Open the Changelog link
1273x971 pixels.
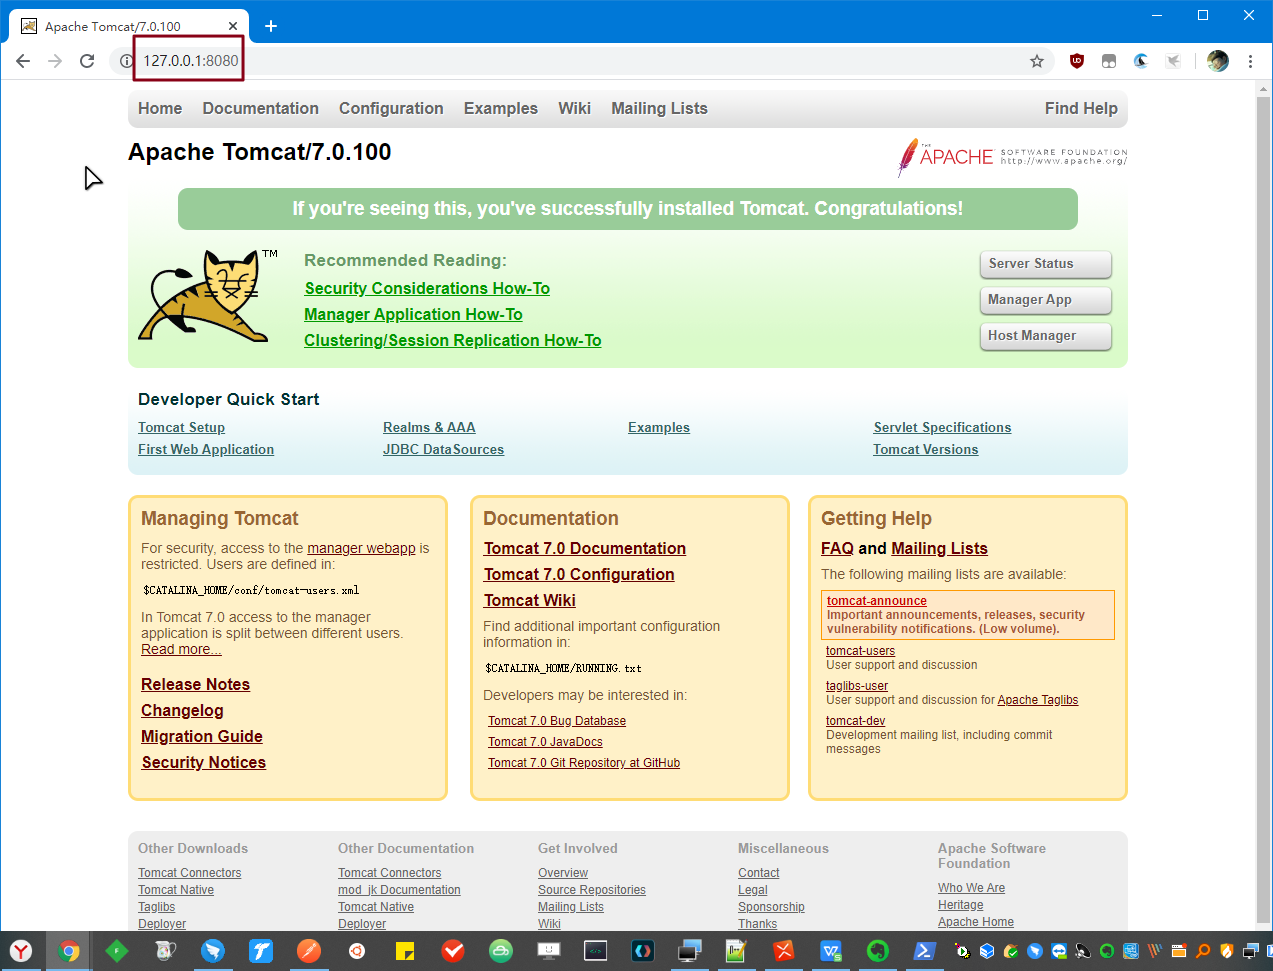point(182,711)
